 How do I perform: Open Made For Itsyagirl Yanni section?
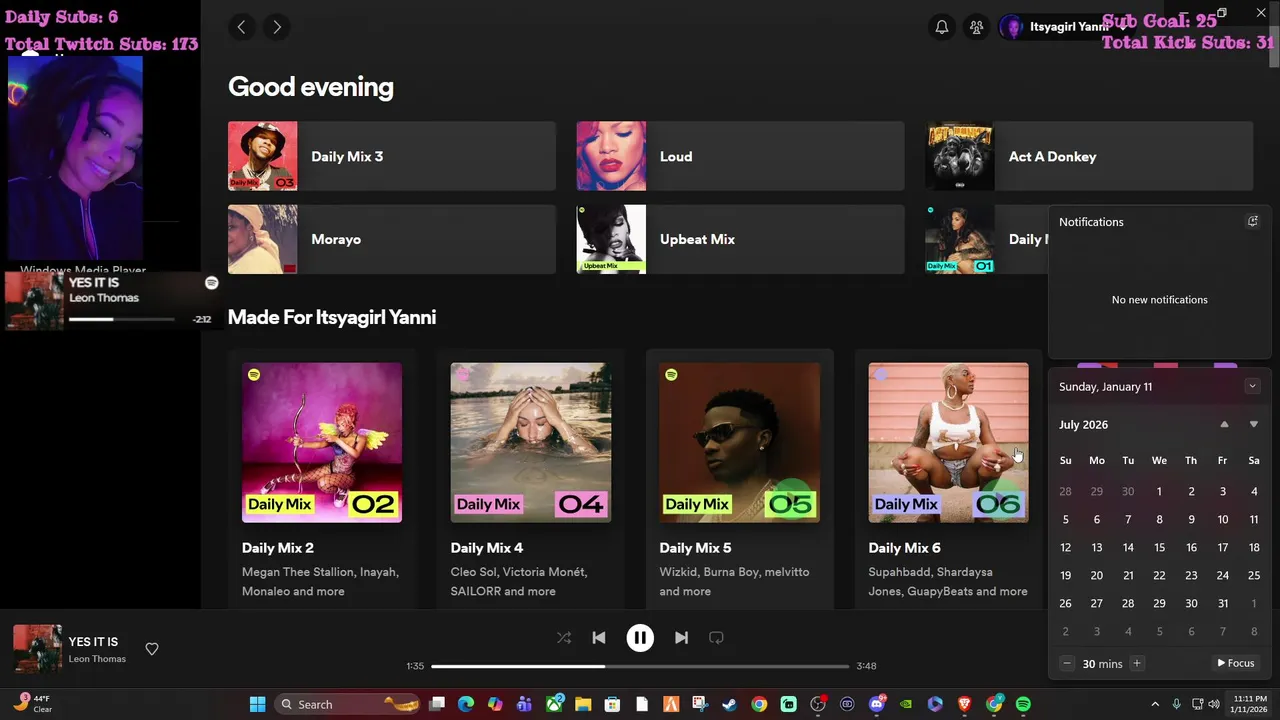click(x=332, y=317)
